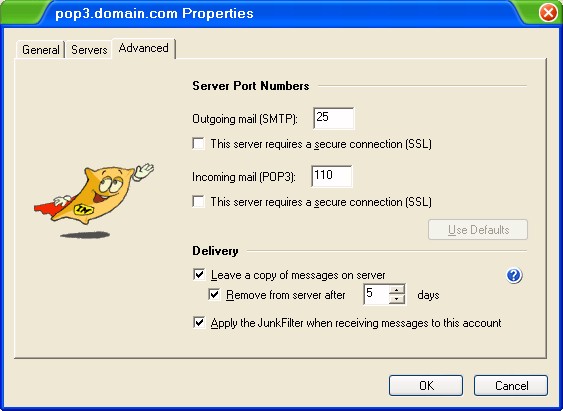Click the Outgoing mail SMTP port field
563x411 pixels.
point(334,118)
